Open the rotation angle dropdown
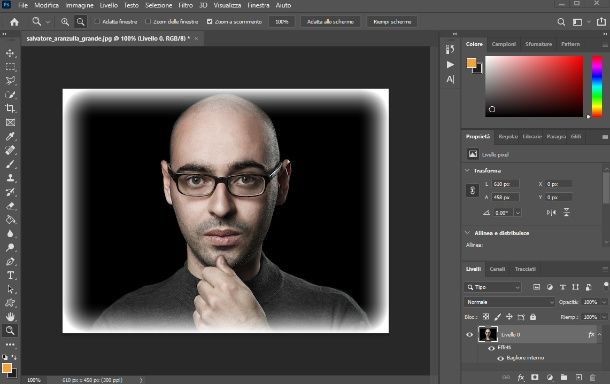This screenshot has height=384, width=610. click(x=518, y=213)
